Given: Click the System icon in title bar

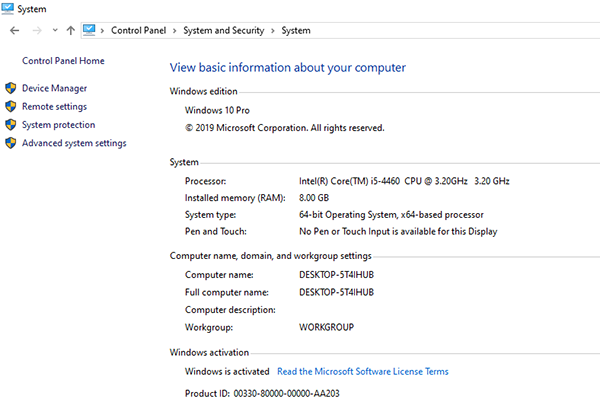Looking at the screenshot, I should (x=9, y=9).
